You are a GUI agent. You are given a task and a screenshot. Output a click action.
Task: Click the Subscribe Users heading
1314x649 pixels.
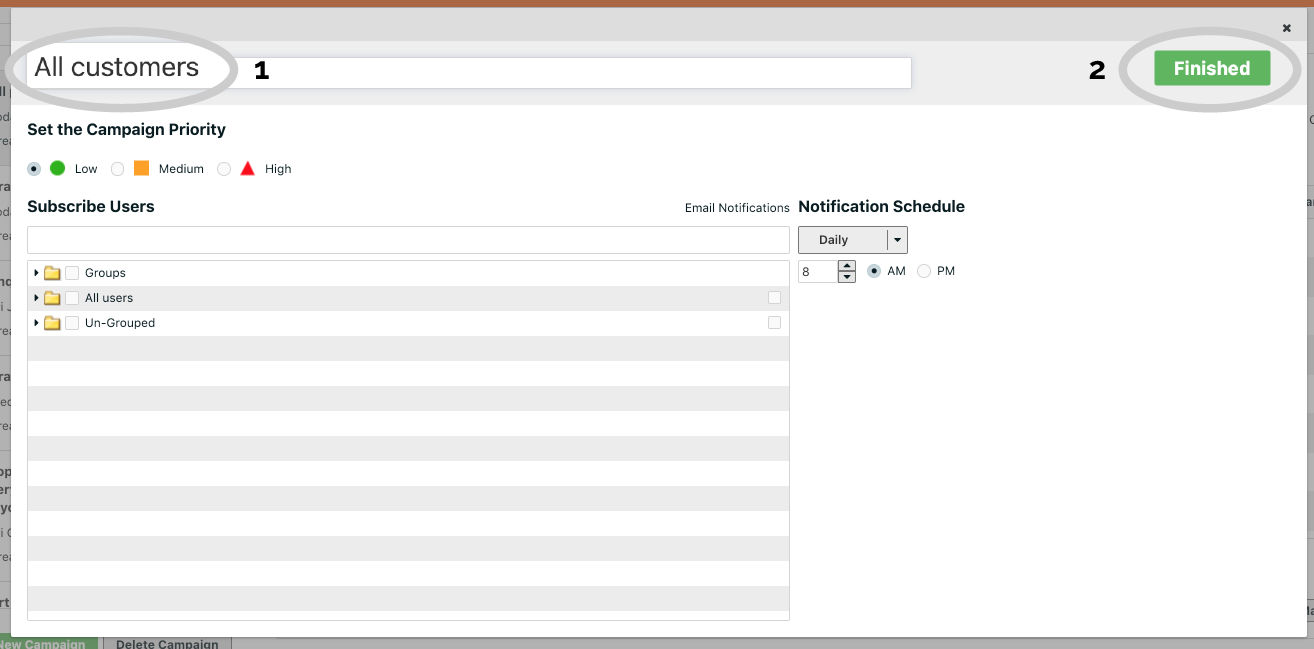91,206
